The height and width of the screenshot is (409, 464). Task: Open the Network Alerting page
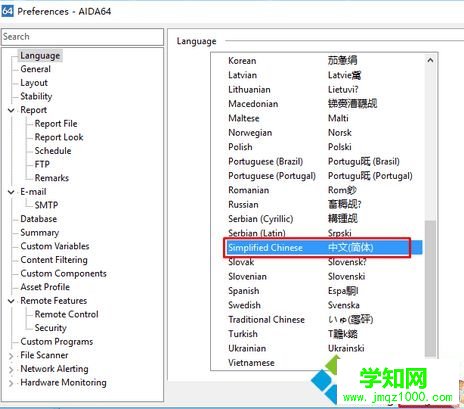(x=54, y=369)
